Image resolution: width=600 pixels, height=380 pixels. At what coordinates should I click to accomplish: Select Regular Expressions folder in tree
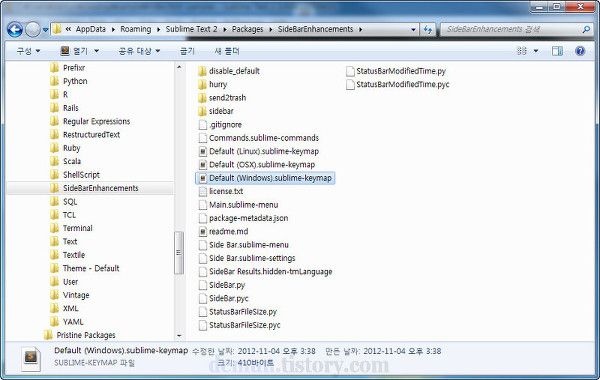coord(96,121)
